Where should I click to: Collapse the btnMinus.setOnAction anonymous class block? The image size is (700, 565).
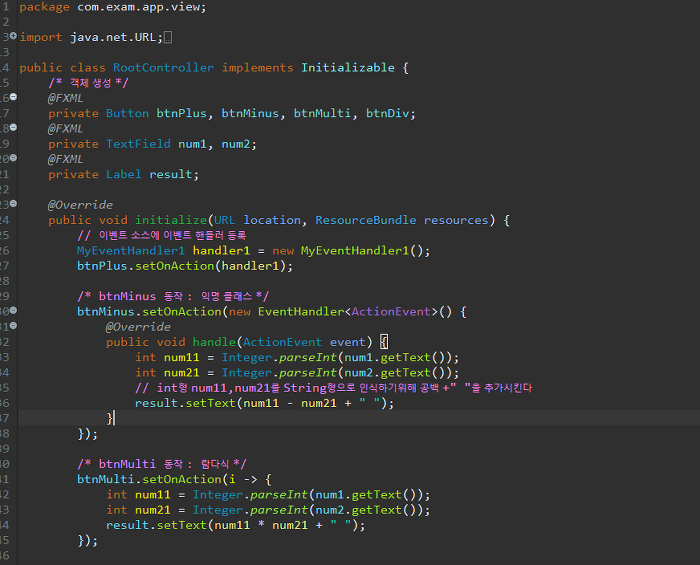[x=13, y=310]
